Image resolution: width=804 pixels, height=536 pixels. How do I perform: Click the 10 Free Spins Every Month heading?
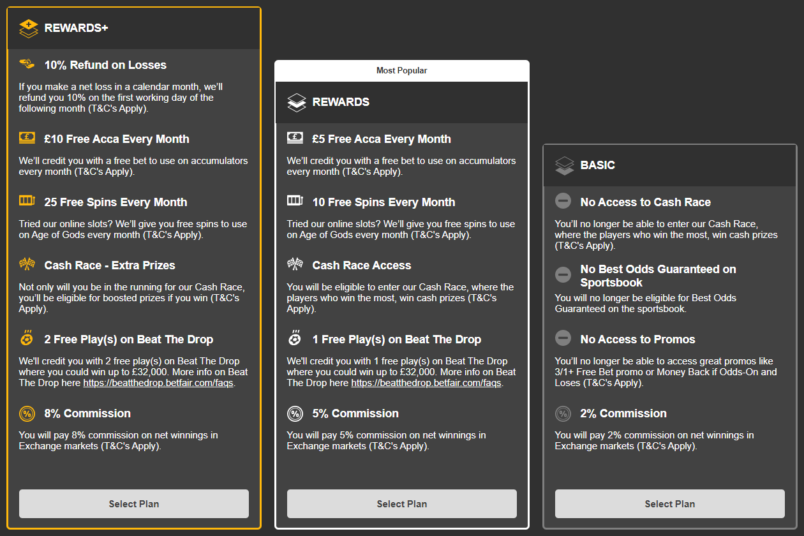[384, 202]
